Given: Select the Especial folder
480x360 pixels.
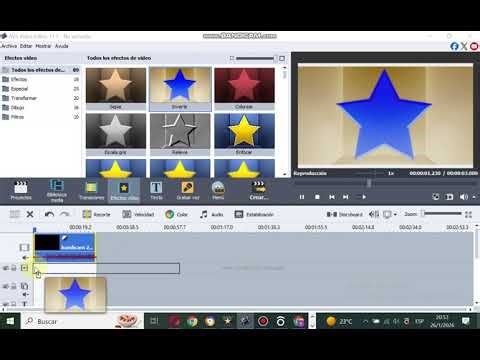Looking at the screenshot, I should 40,89.
